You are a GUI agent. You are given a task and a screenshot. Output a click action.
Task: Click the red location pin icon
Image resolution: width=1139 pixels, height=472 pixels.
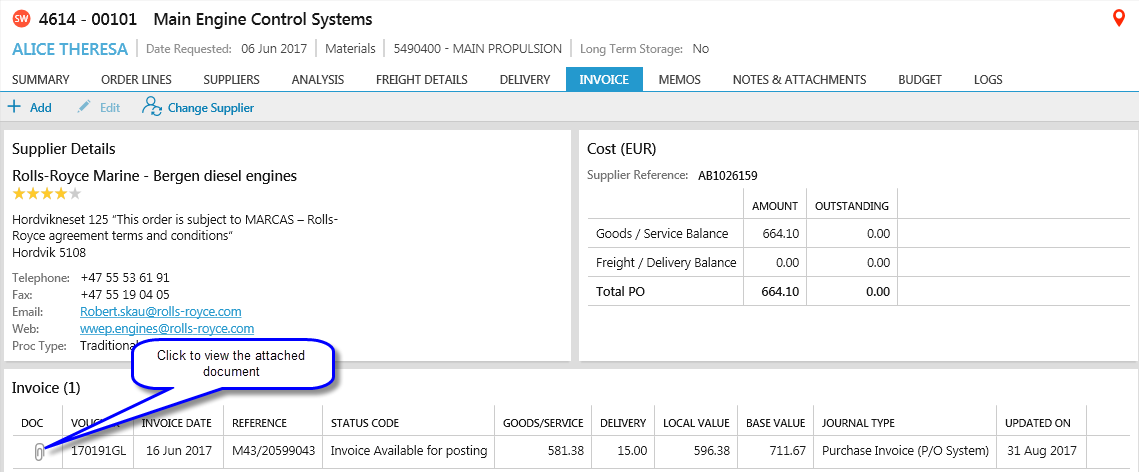1119,19
